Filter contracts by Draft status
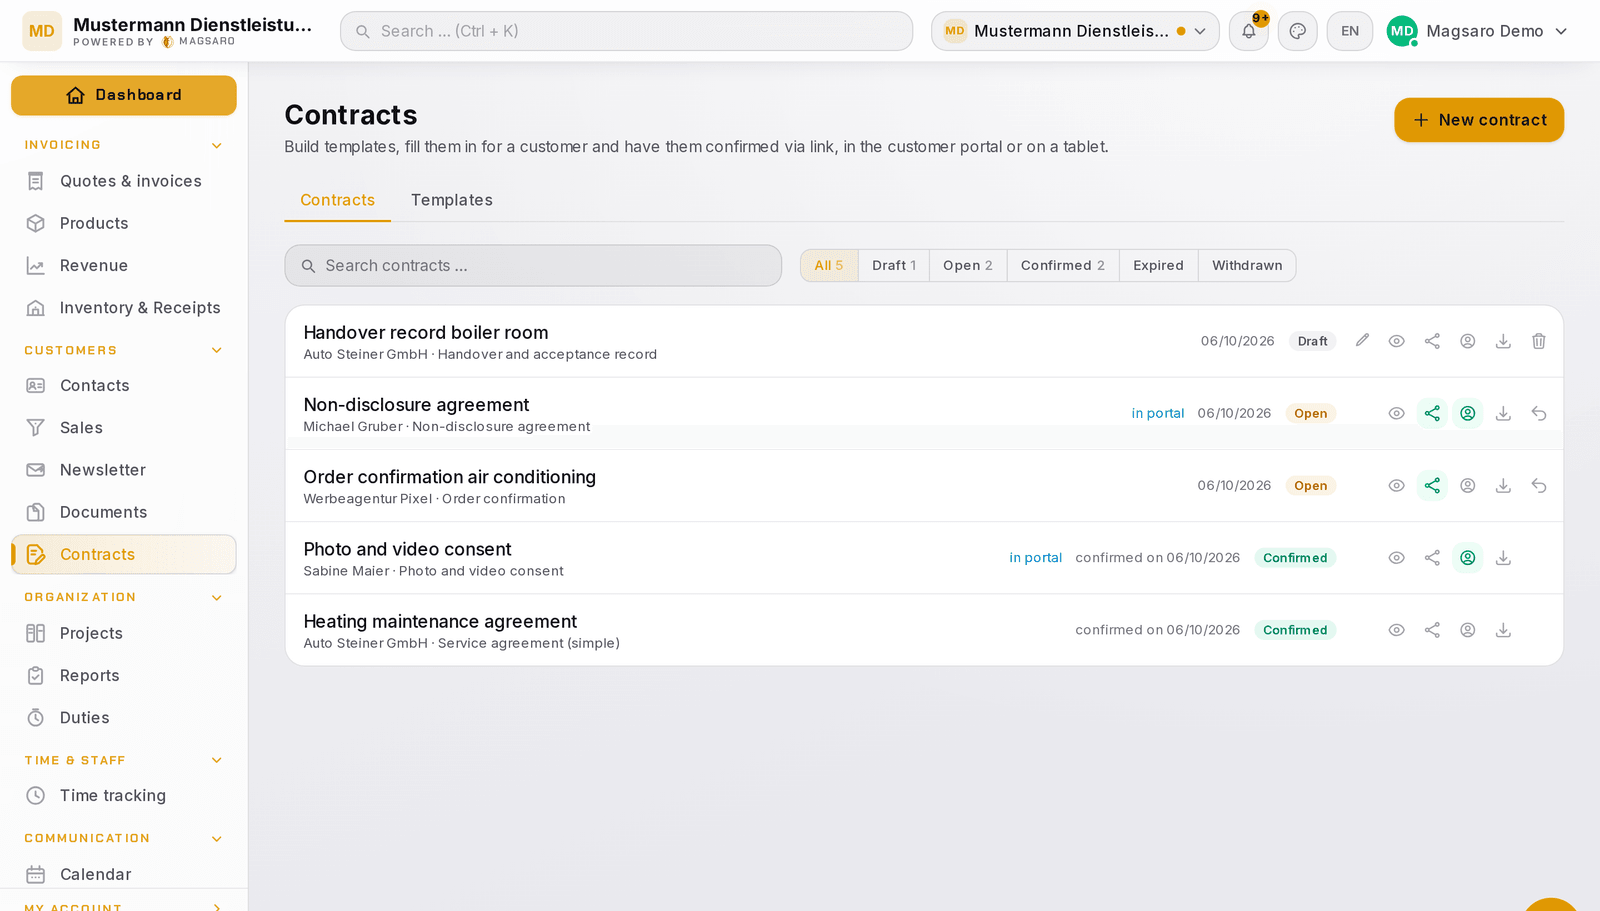1600x911 pixels. click(894, 265)
